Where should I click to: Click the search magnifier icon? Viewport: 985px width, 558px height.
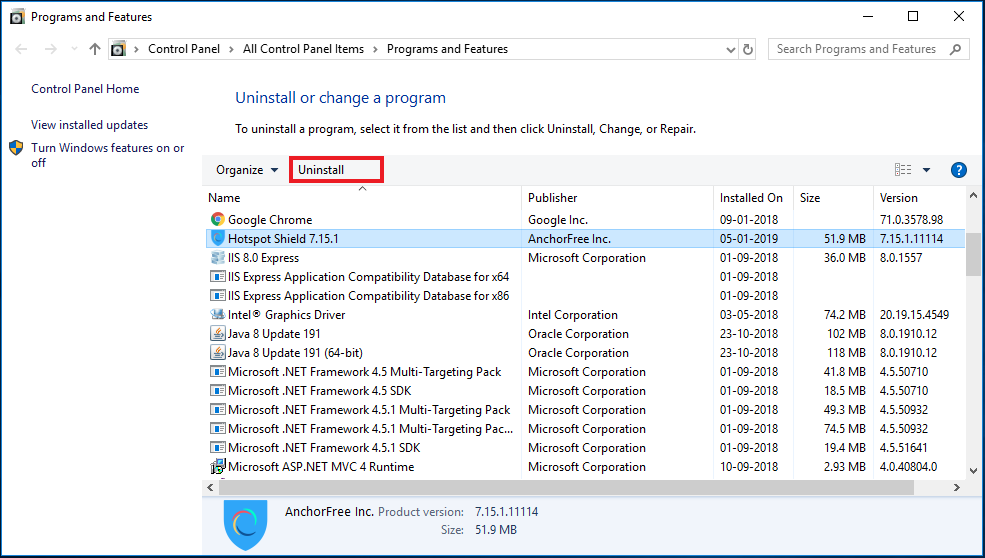(955, 49)
